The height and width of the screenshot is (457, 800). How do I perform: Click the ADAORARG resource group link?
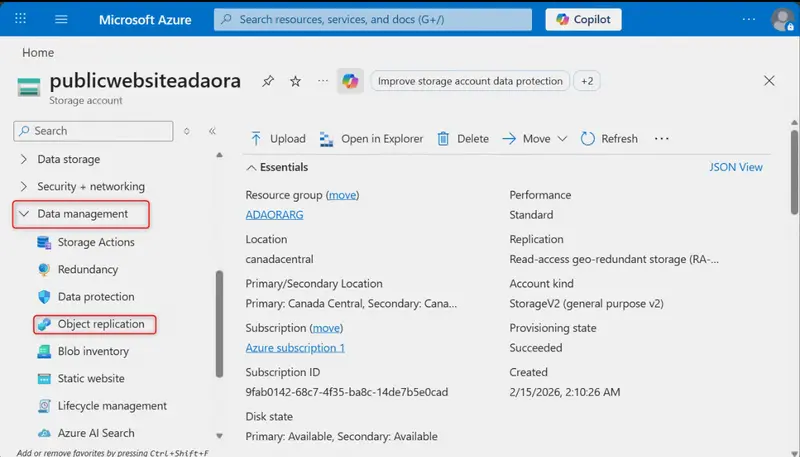tap(274, 215)
